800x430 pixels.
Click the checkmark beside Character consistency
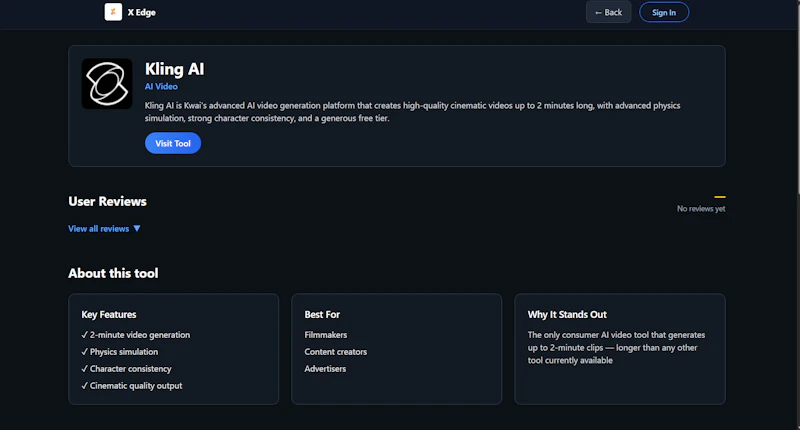click(85, 368)
